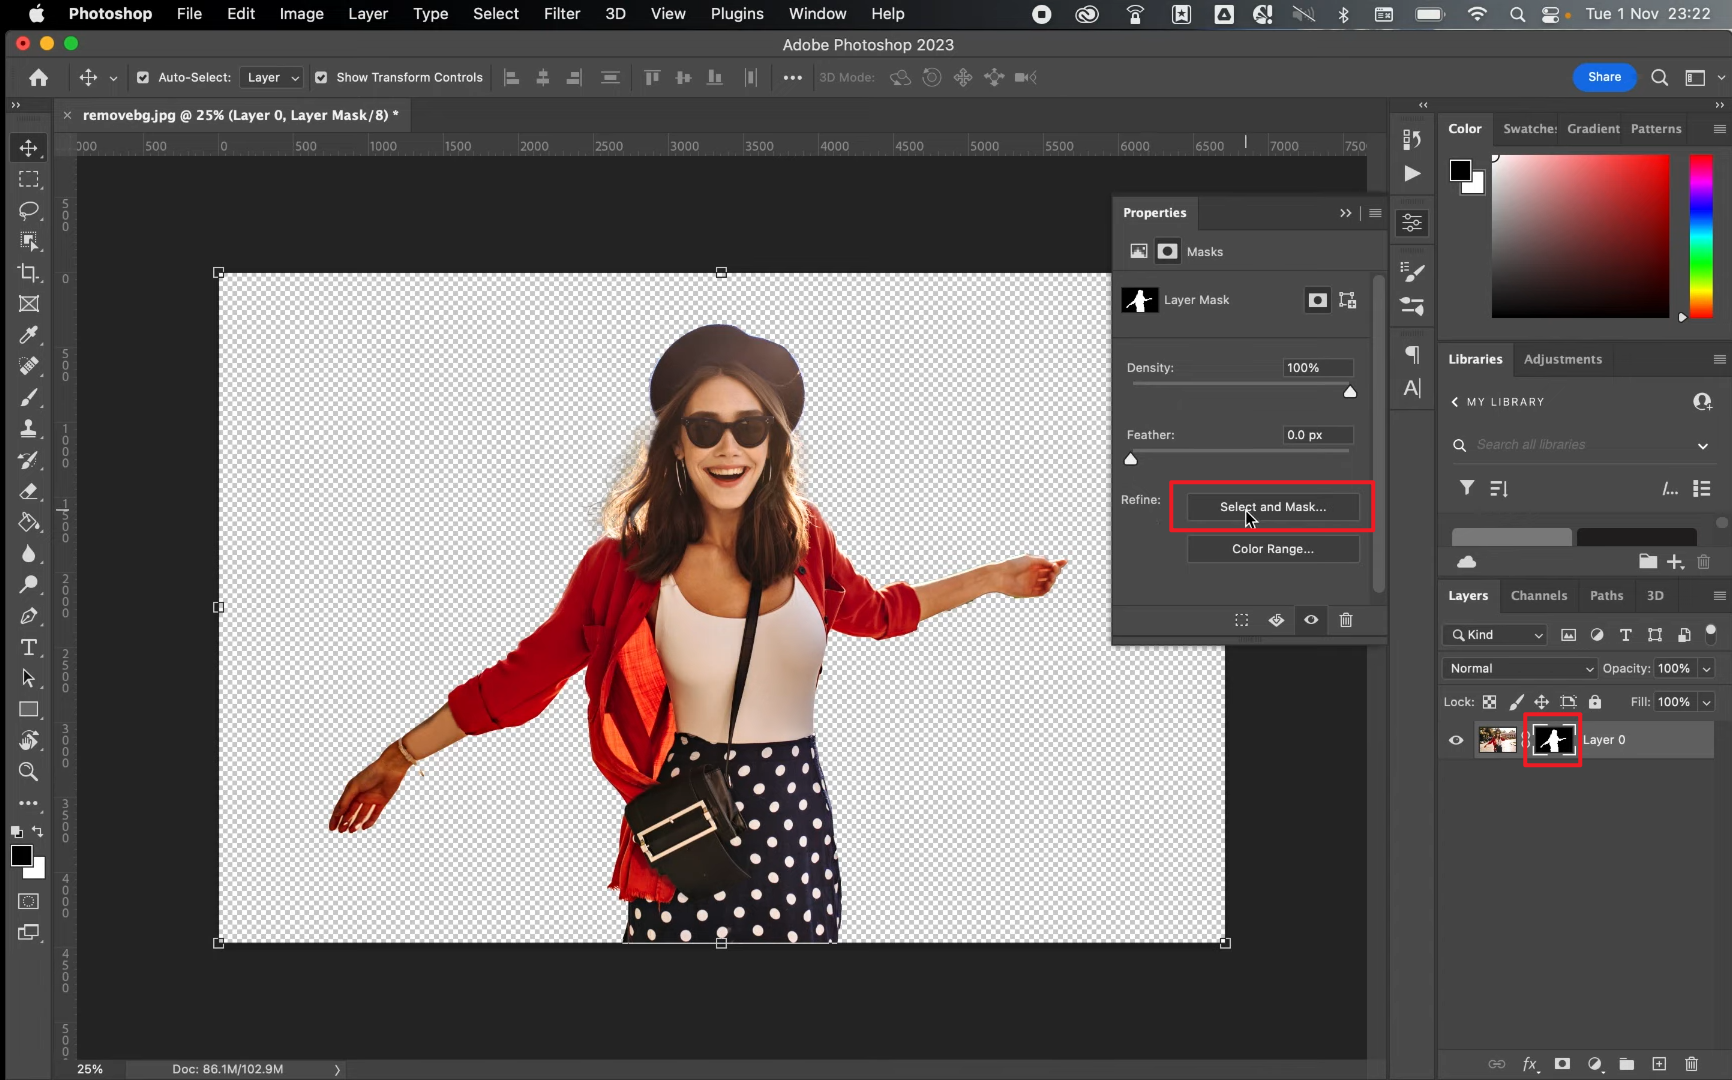Select the Eyedropper tool

pyautogui.click(x=29, y=336)
